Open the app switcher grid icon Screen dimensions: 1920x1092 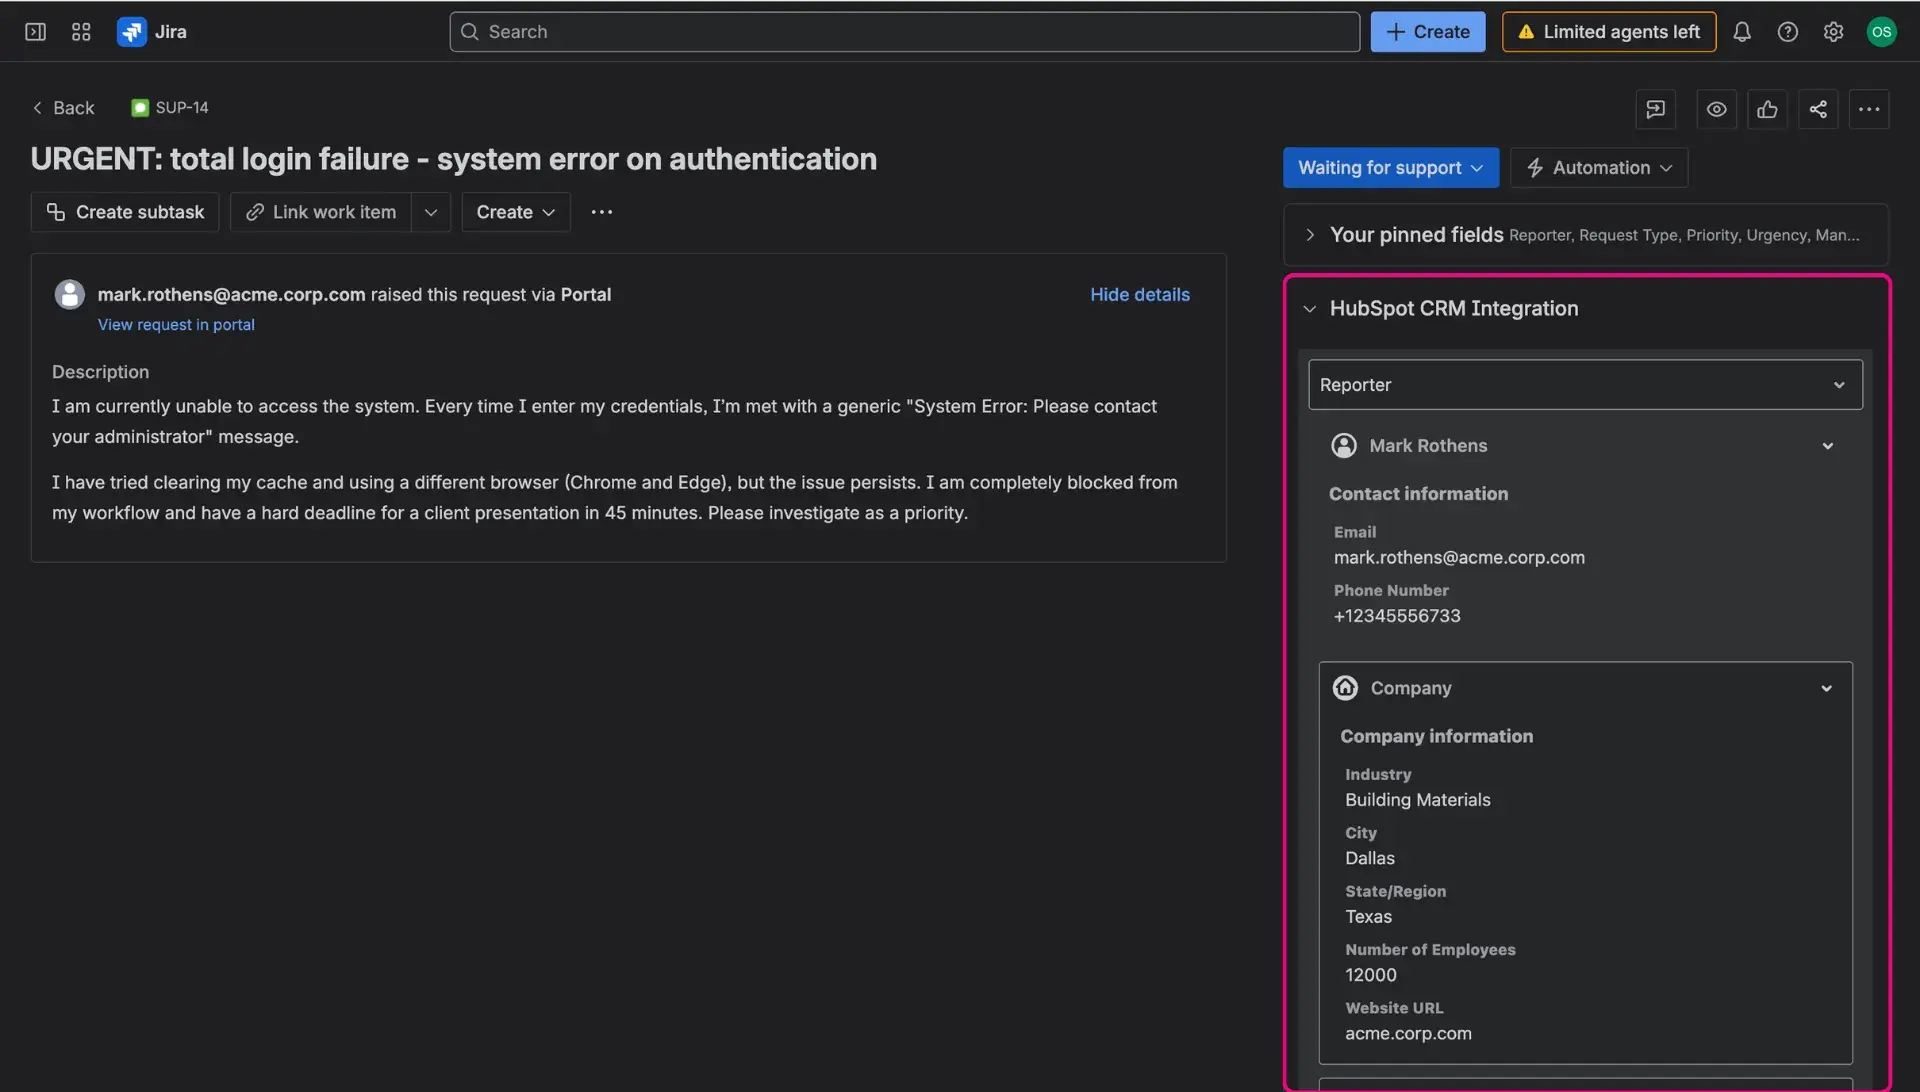coord(81,31)
